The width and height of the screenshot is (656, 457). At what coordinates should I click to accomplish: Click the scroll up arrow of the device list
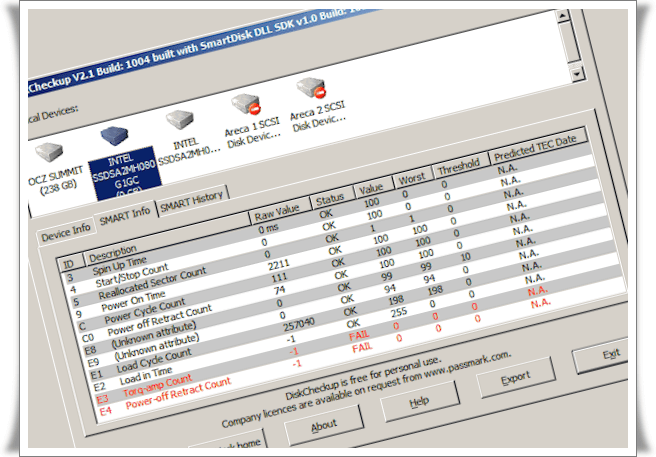[563, 16]
